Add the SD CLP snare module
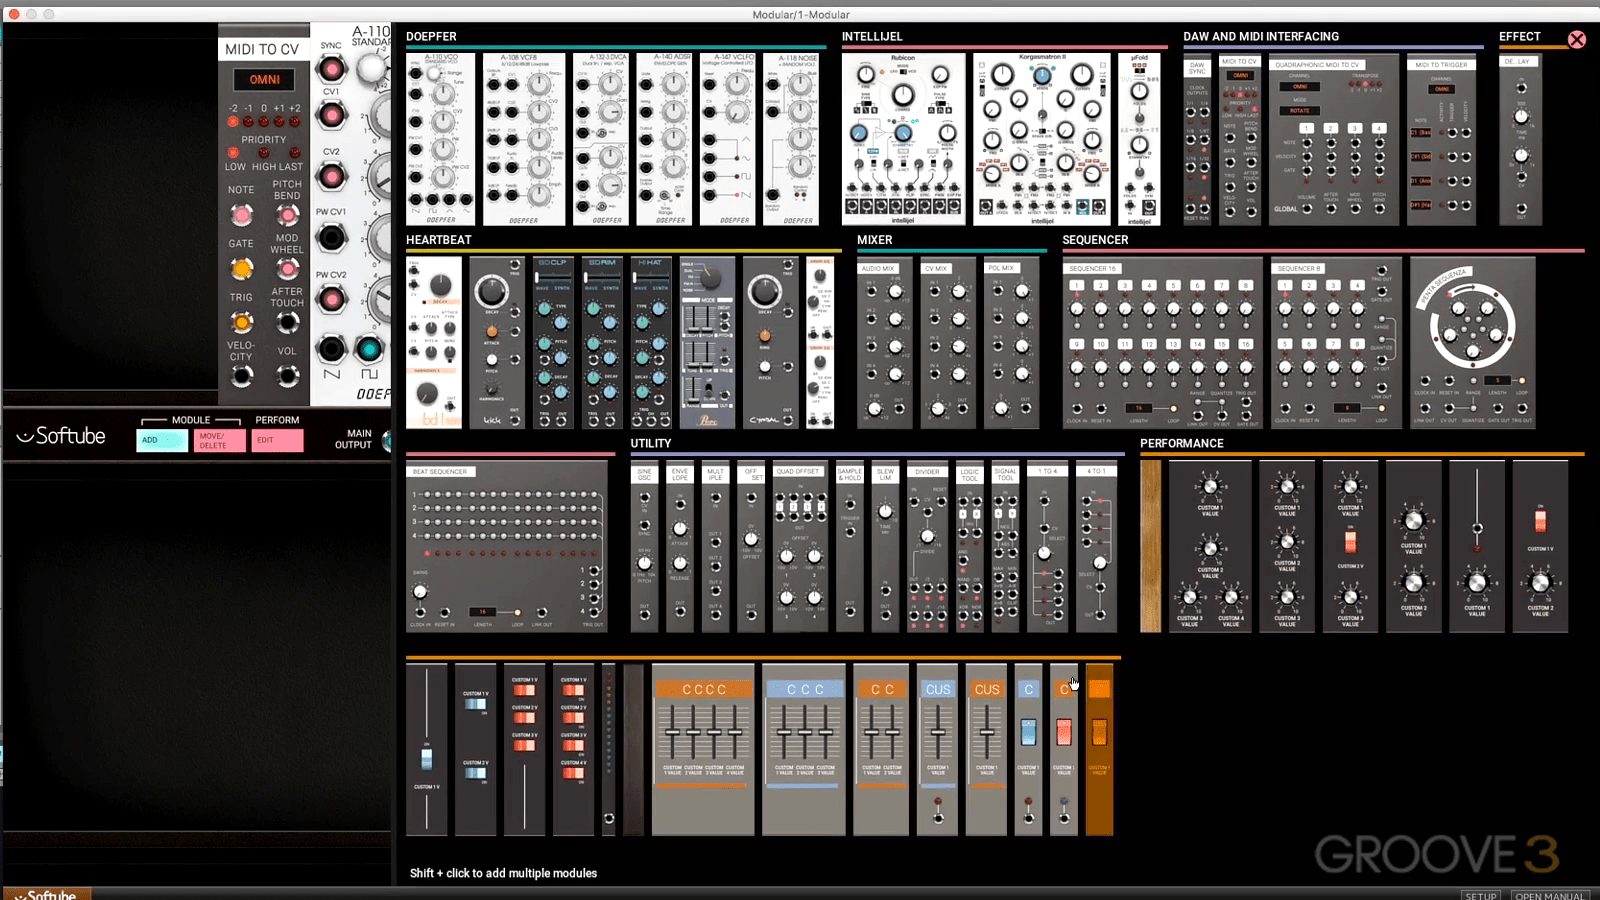The width and height of the screenshot is (1600, 900). (552, 343)
